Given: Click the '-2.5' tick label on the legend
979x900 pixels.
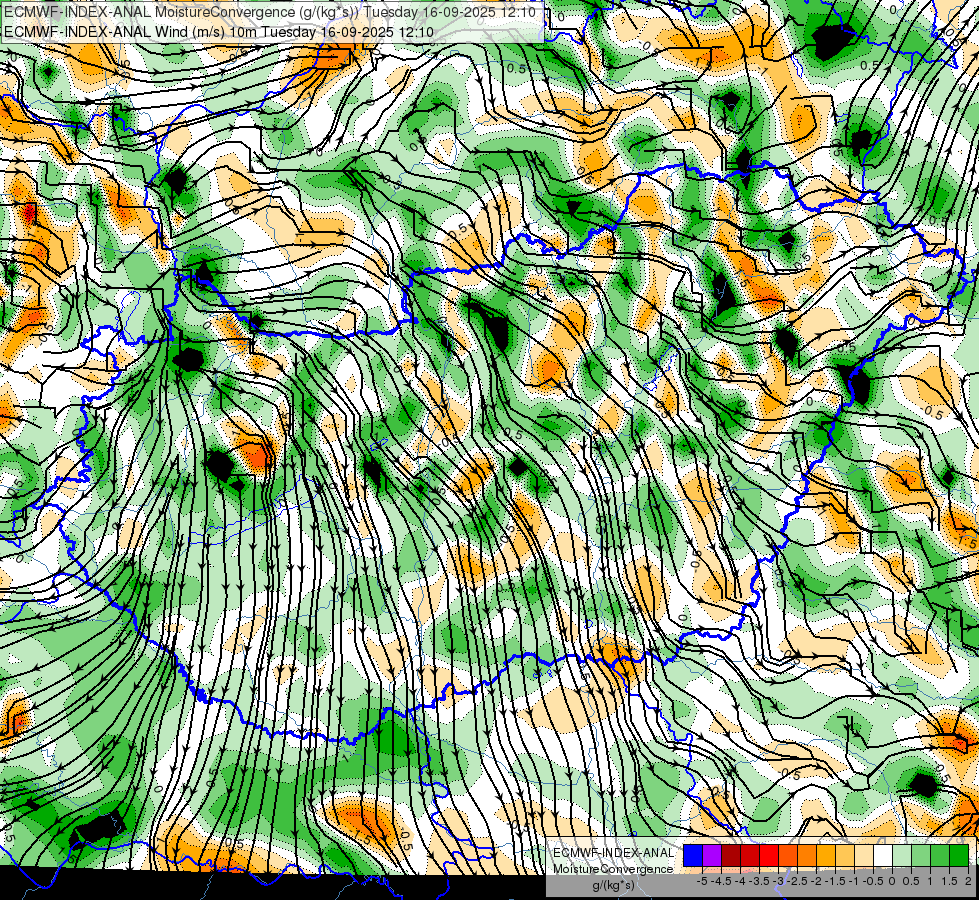Looking at the screenshot, I should click(x=797, y=881).
